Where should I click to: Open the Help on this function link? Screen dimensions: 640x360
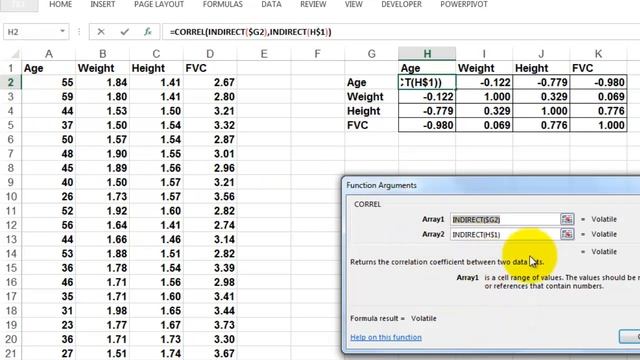pyautogui.click(x=386, y=337)
